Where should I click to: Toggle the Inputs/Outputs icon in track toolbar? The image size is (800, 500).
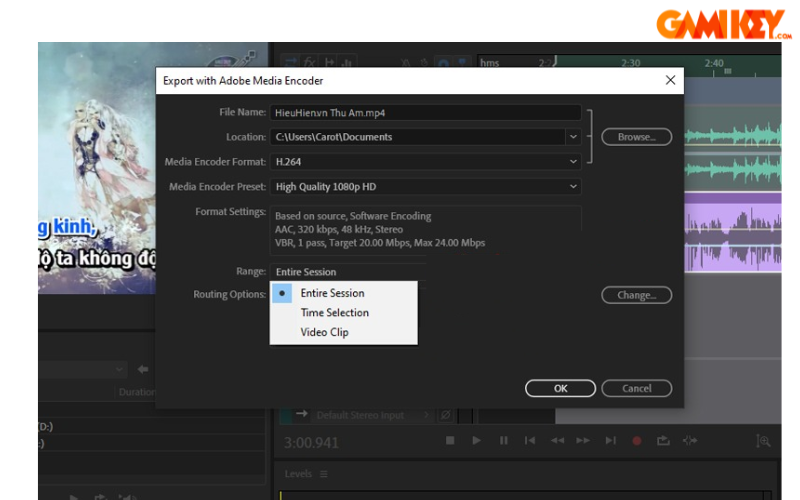coord(291,62)
